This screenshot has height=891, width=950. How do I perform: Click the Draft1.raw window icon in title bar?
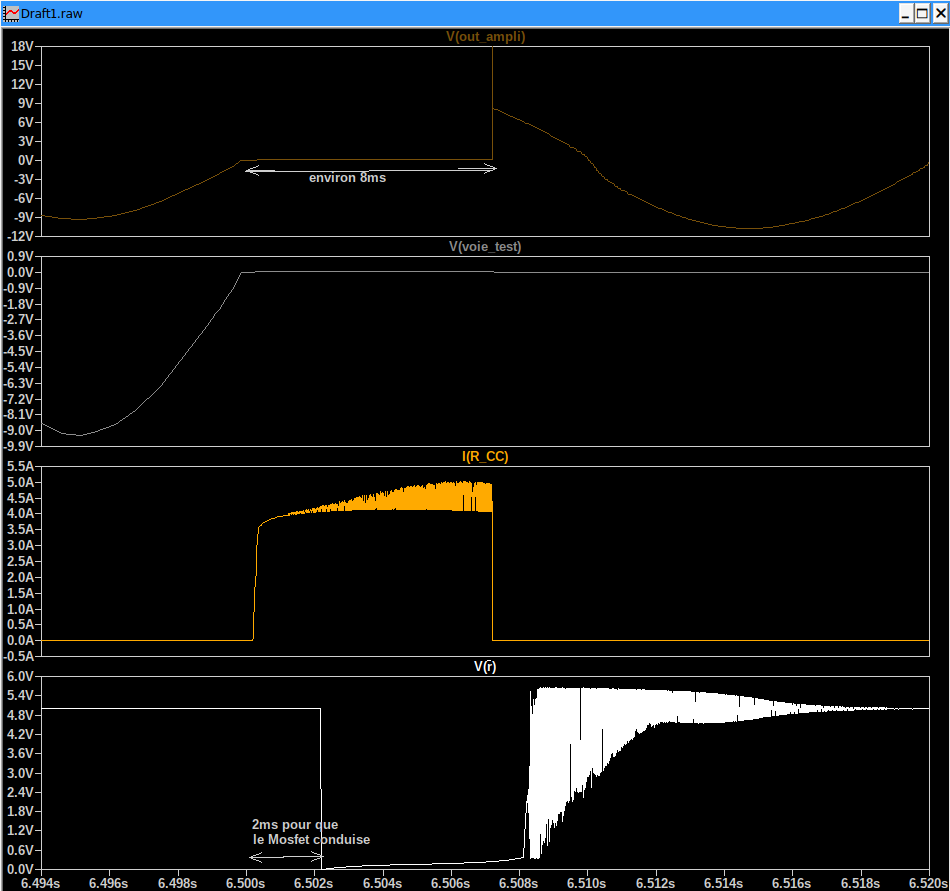11,12
